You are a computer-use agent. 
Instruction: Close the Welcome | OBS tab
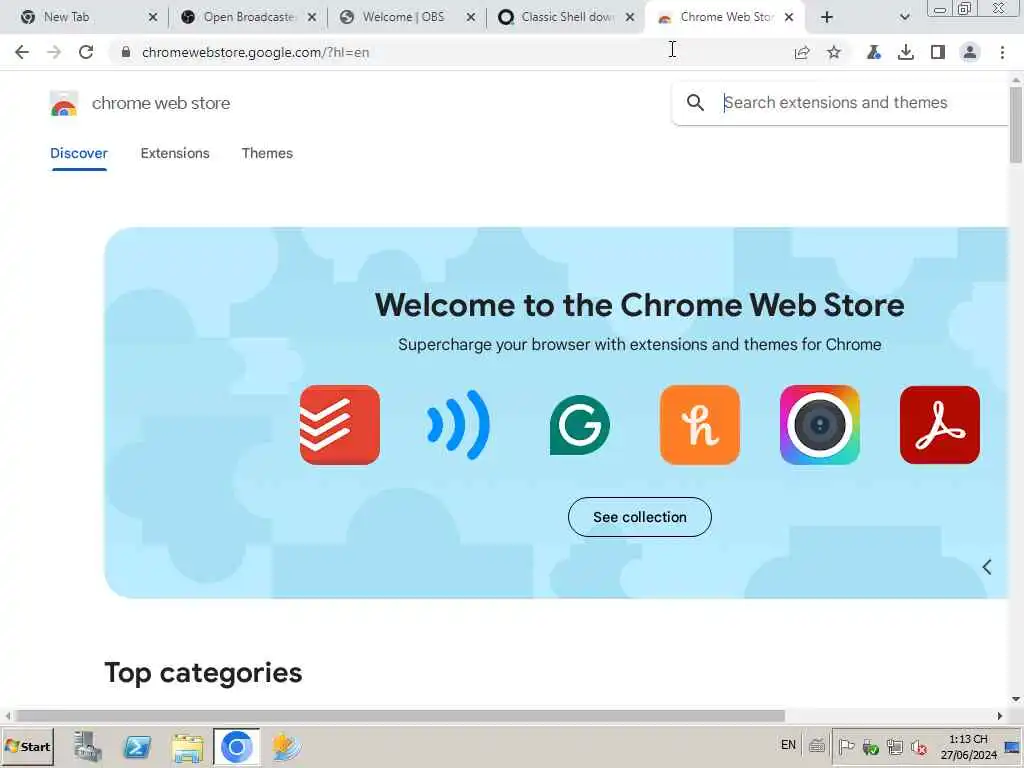tap(471, 17)
